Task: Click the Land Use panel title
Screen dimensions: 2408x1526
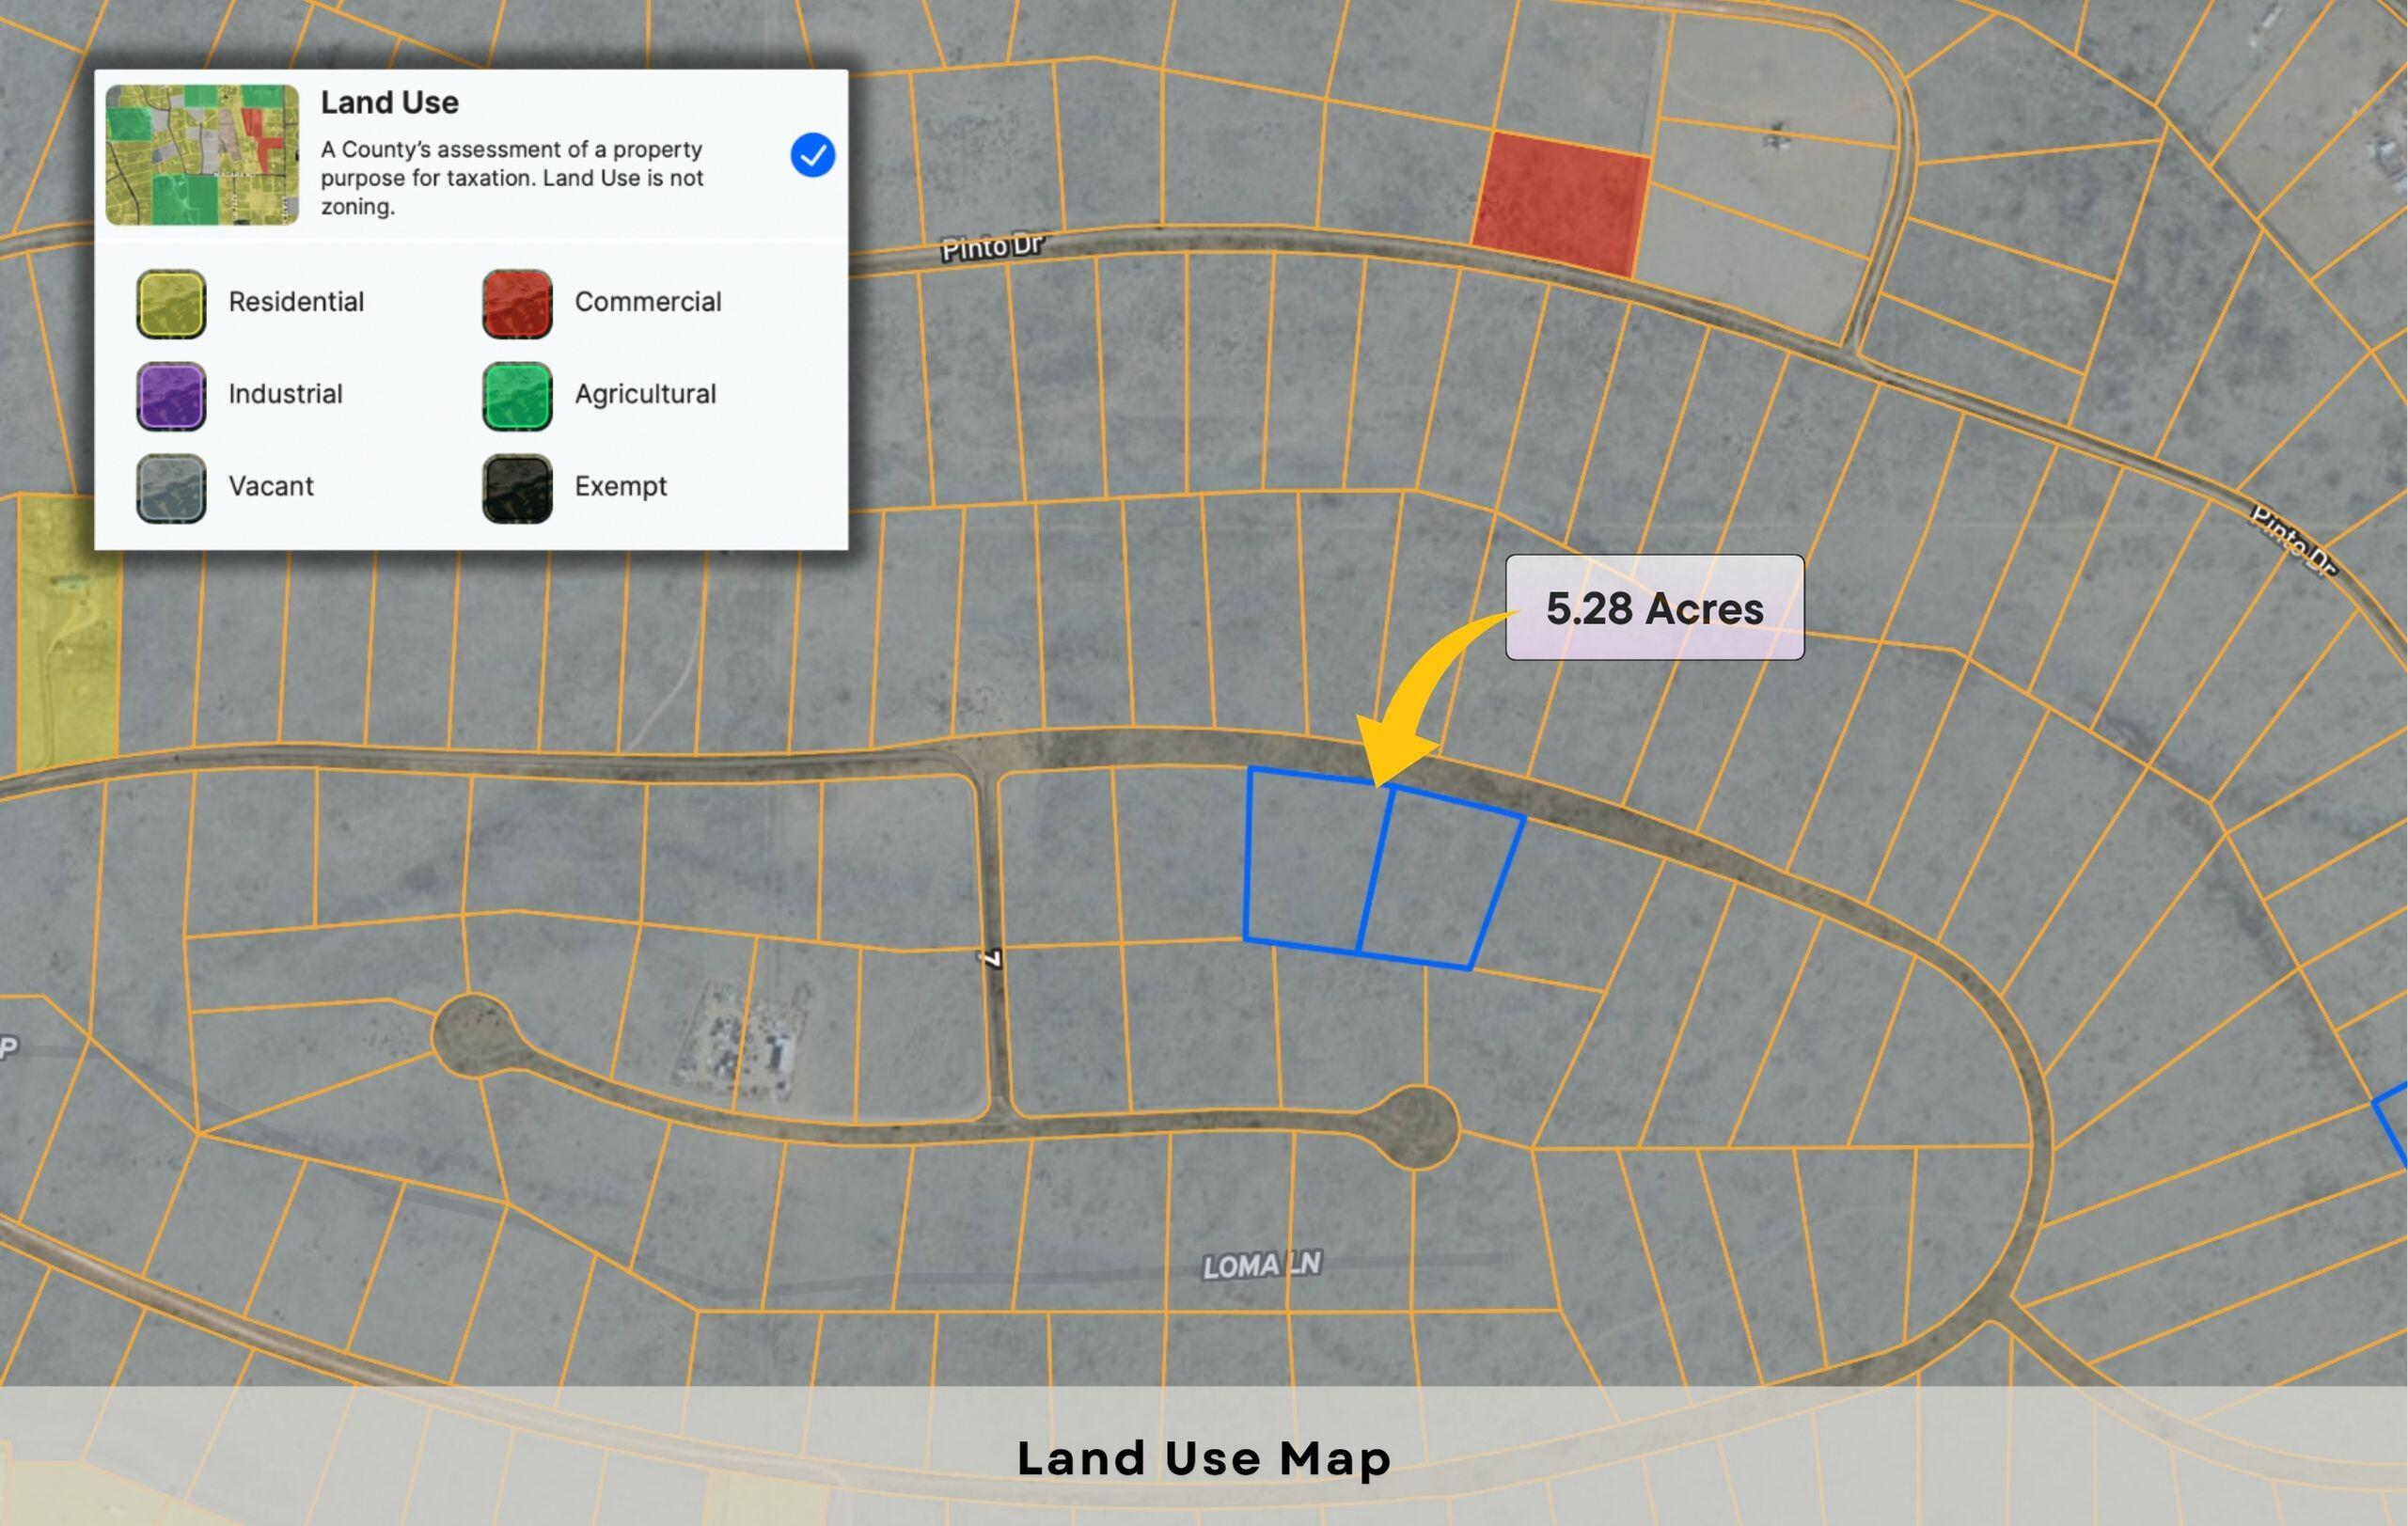Action: click(389, 102)
